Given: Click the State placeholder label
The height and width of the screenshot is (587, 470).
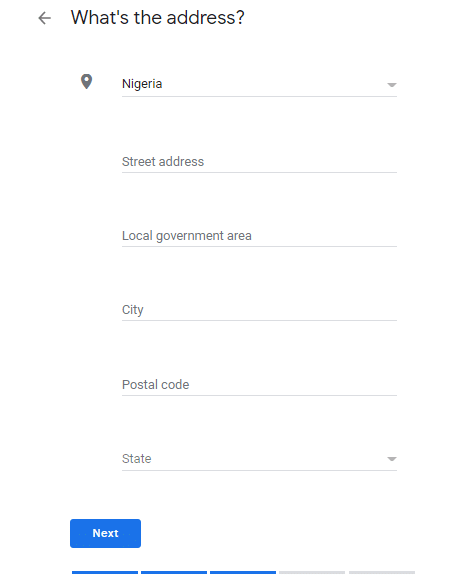Looking at the screenshot, I should pyautogui.click(x=137, y=459).
